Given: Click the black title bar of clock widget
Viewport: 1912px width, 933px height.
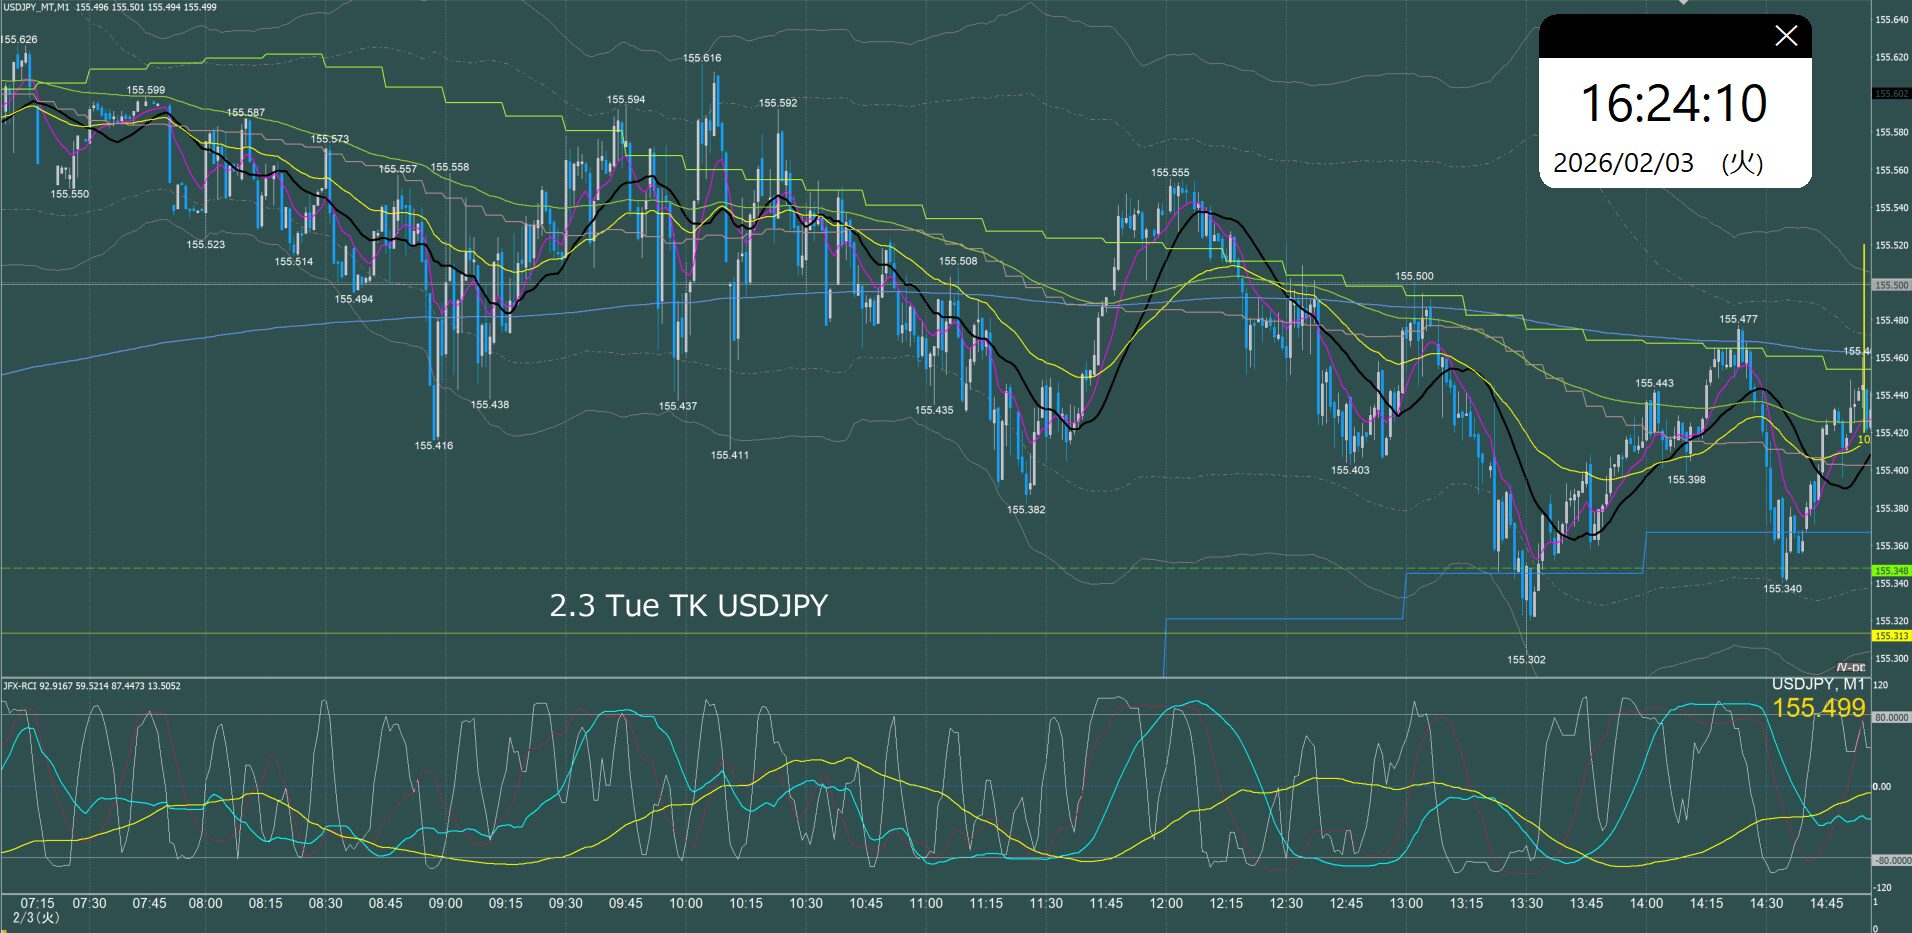Looking at the screenshot, I should [1650, 37].
